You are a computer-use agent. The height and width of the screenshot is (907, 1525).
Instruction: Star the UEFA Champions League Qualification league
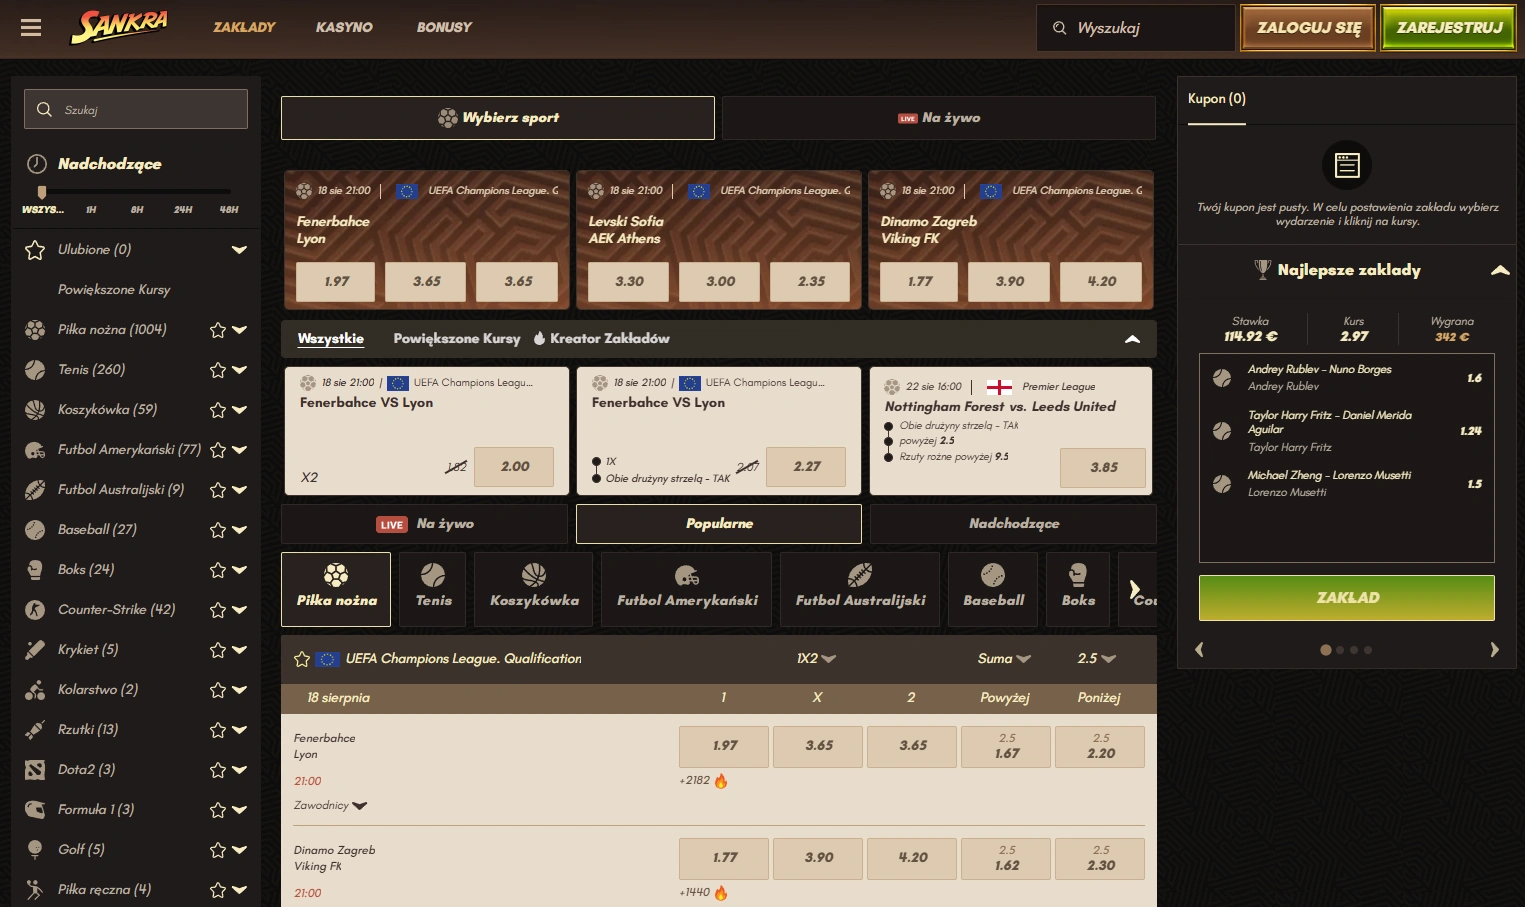[x=302, y=659]
